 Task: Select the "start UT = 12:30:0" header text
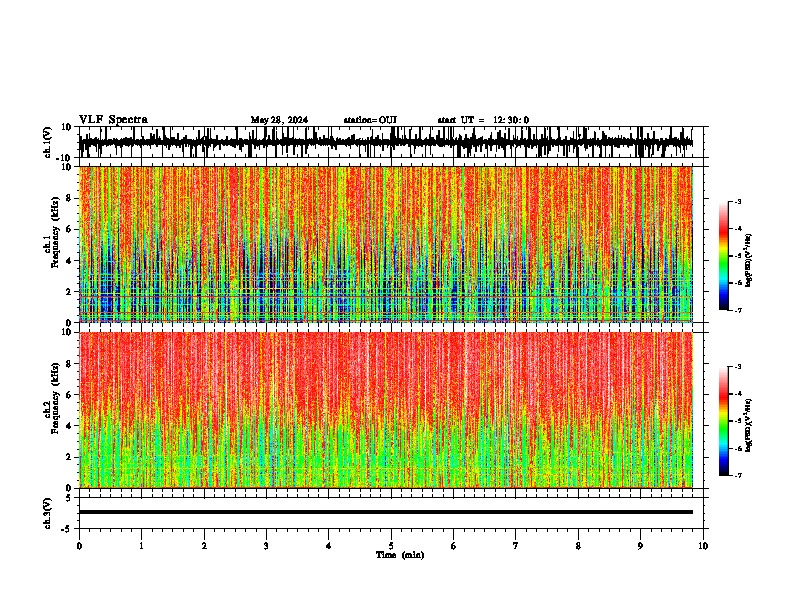coord(483,120)
